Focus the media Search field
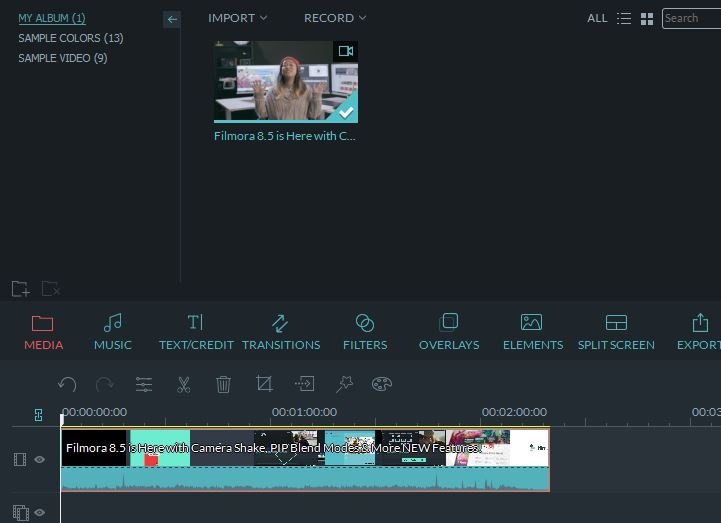Viewport: 721px width, 523px height. tap(691, 18)
